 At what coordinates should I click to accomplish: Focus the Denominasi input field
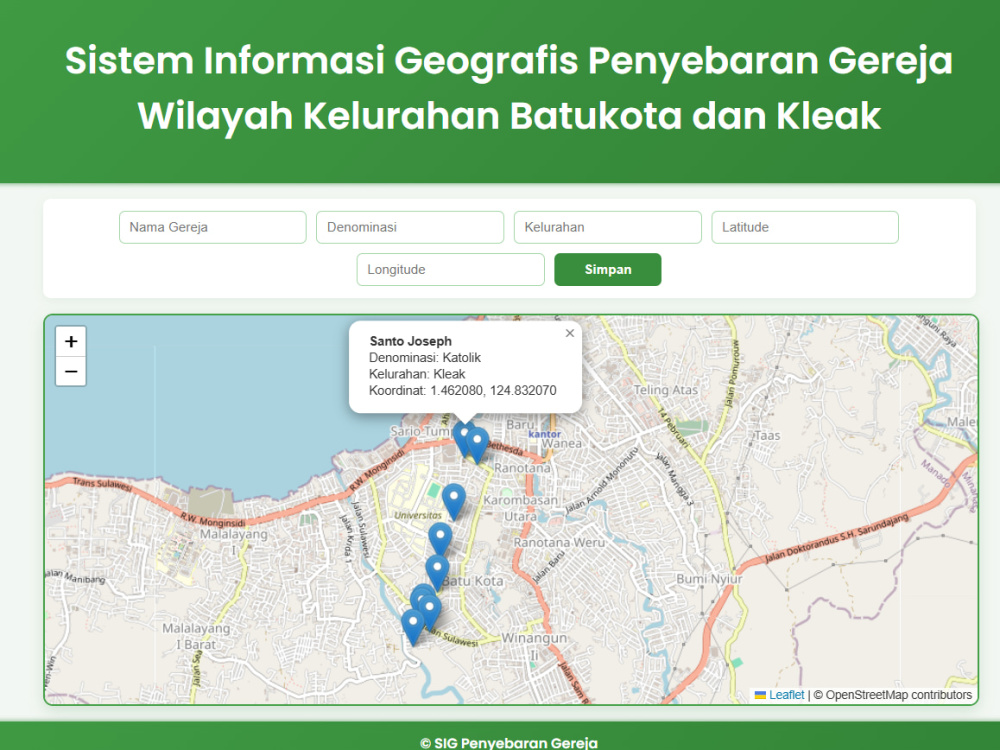click(410, 227)
